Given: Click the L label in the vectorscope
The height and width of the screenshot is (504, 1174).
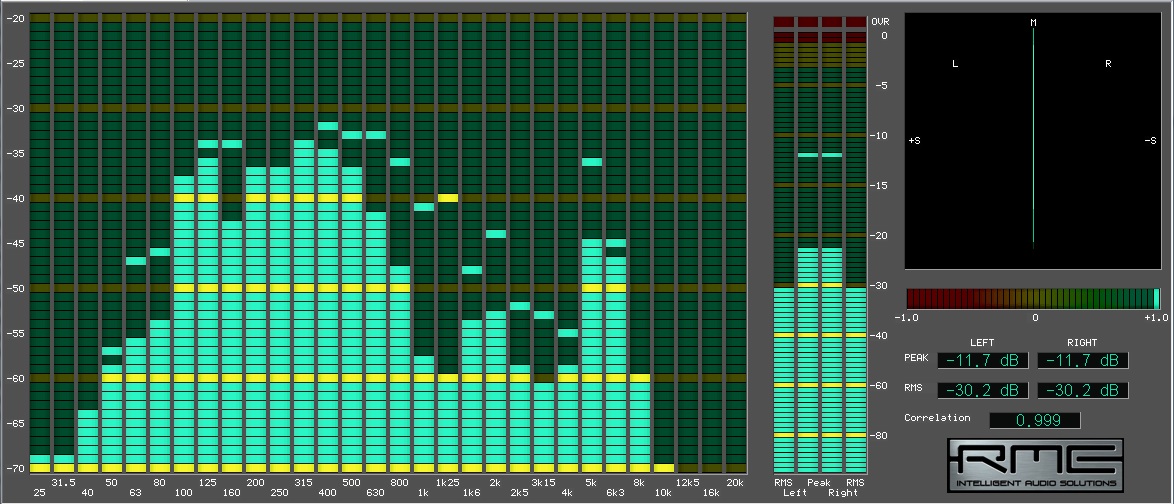Looking at the screenshot, I should click(955, 64).
